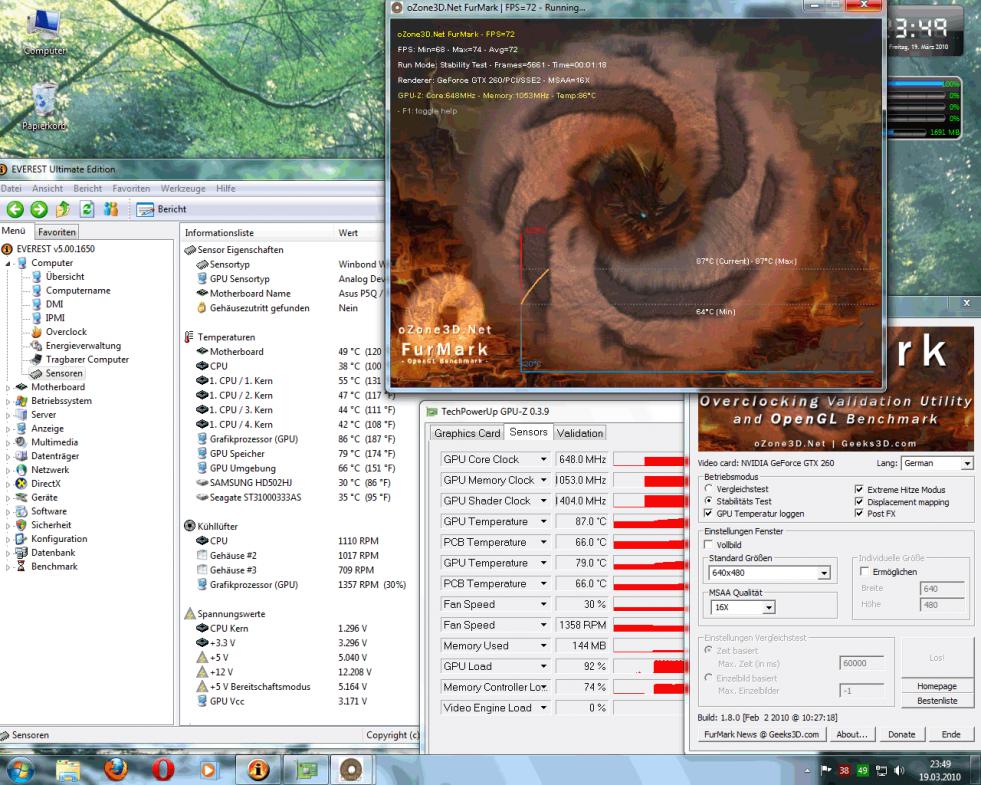Switch to the FurMark taskbar button
This screenshot has width=981, height=785.
click(352, 770)
